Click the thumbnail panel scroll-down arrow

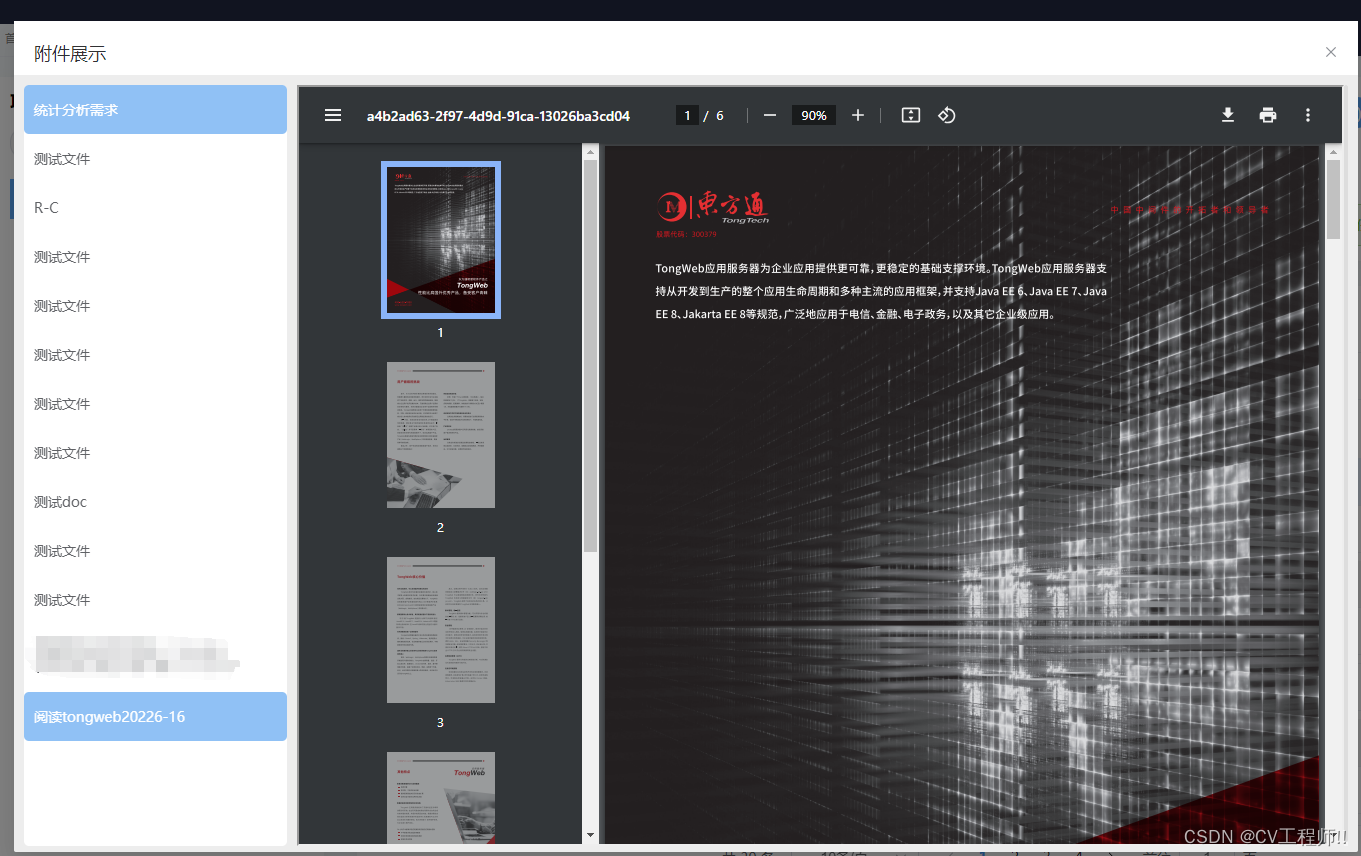click(x=590, y=835)
